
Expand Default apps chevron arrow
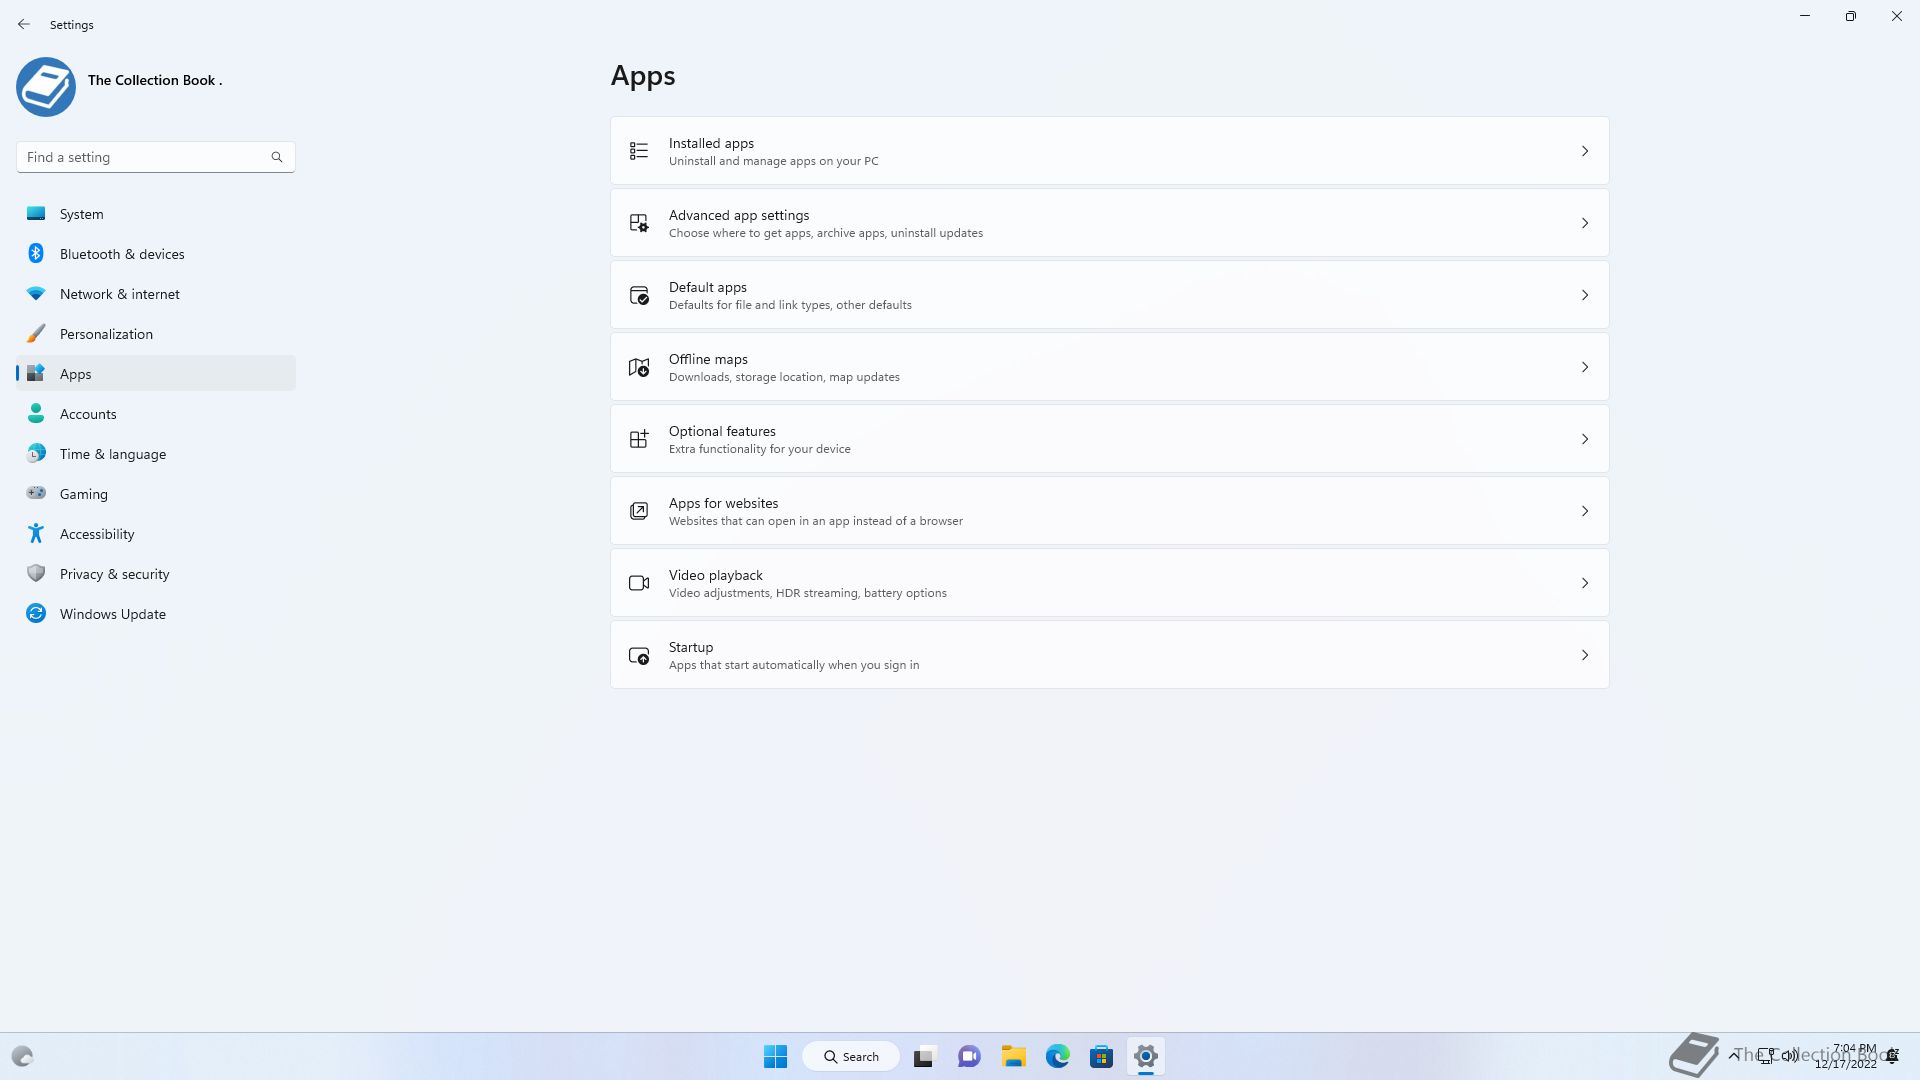point(1584,295)
